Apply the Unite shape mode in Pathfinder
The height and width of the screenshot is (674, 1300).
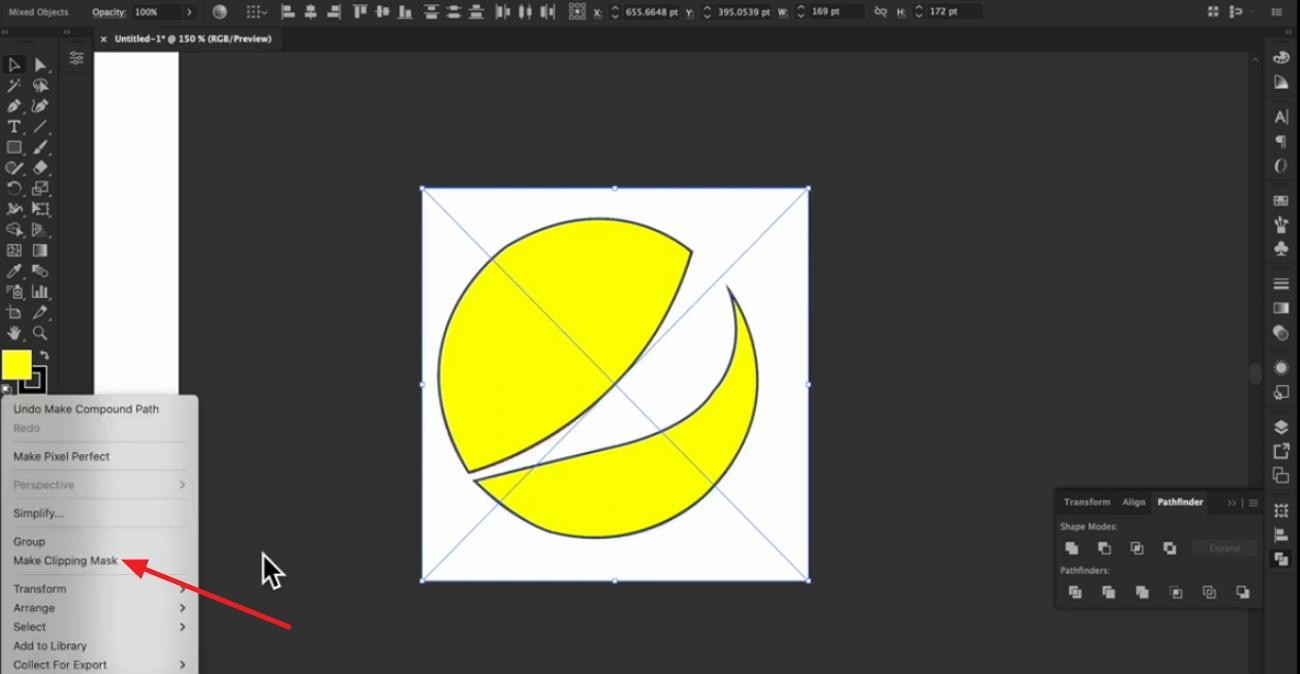point(1071,548)
